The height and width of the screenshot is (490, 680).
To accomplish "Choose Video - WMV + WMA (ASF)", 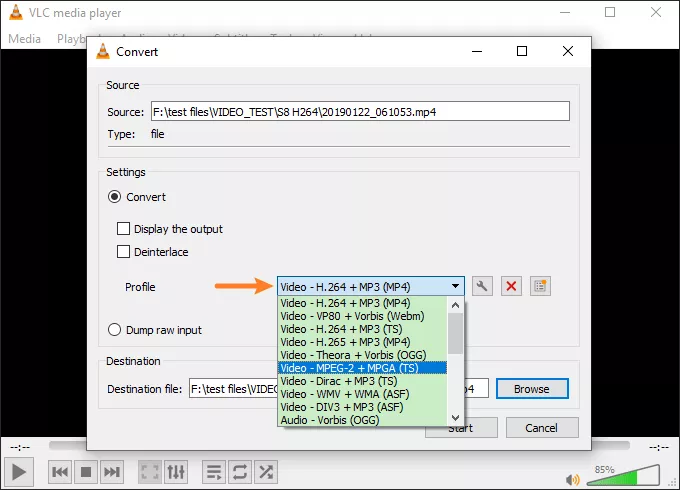I will pyautogui.click(x=362, y=394).
